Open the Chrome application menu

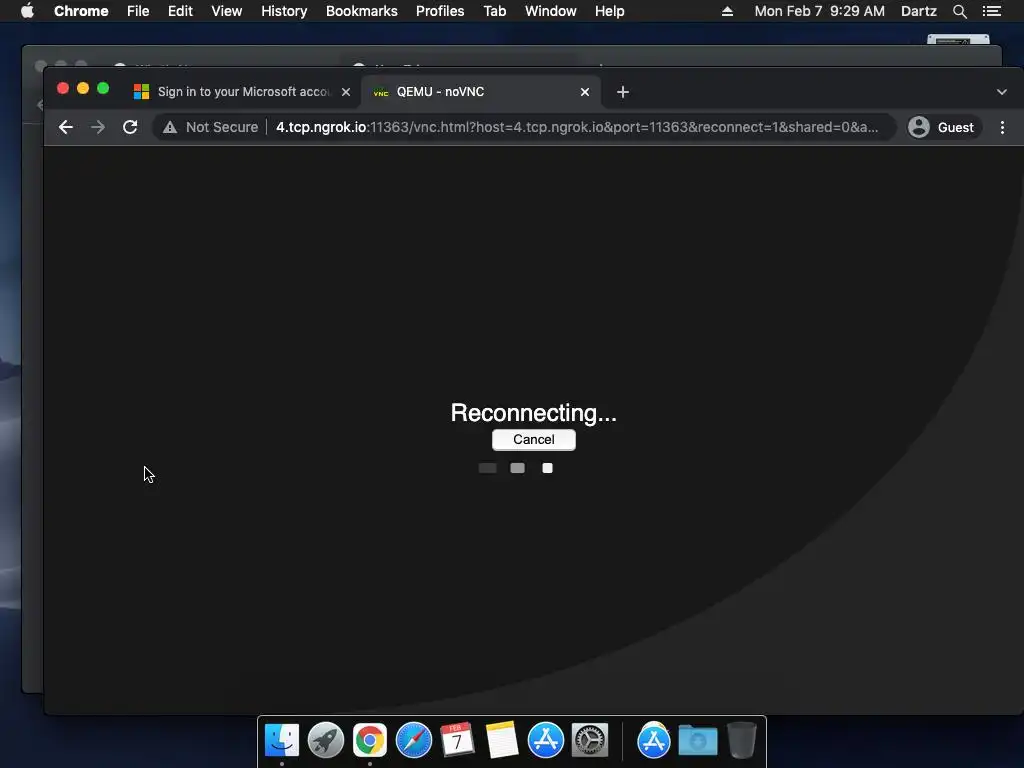click(81, 11)
